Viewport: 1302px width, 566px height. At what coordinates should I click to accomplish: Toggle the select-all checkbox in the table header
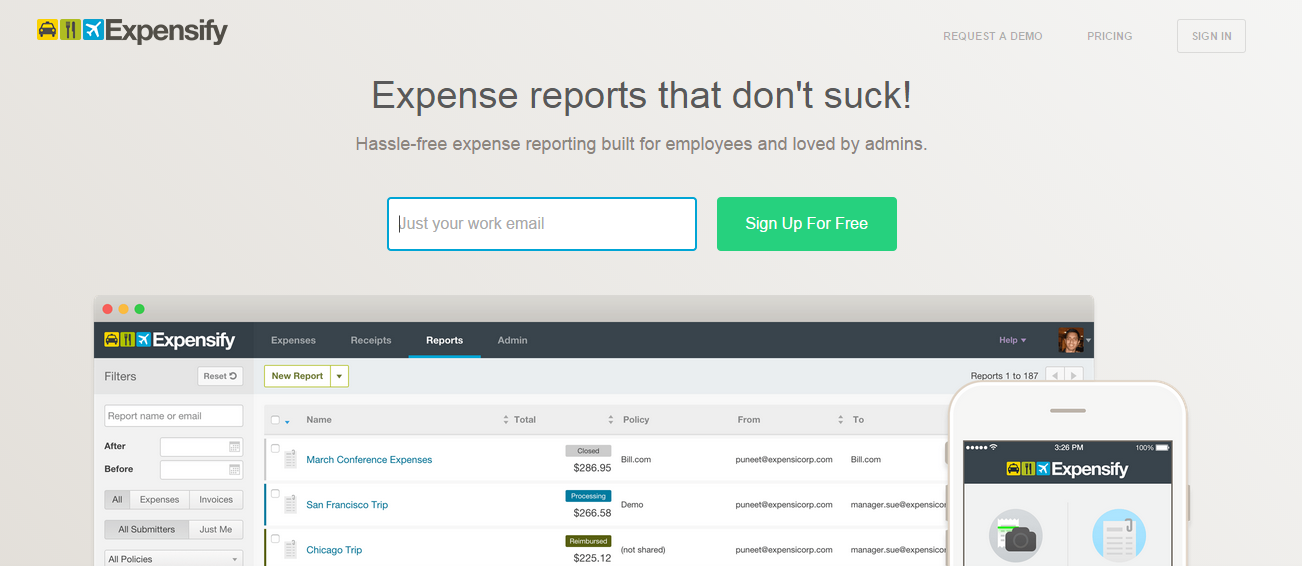[276, 420]
